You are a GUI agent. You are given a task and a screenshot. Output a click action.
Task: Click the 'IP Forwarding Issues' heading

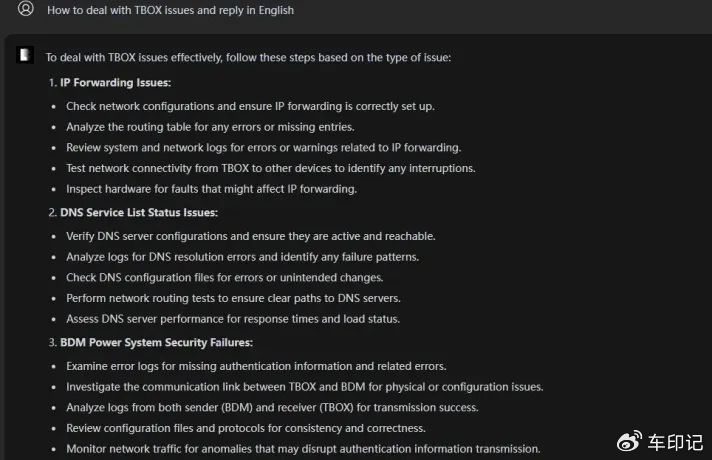tap(116, 83)
